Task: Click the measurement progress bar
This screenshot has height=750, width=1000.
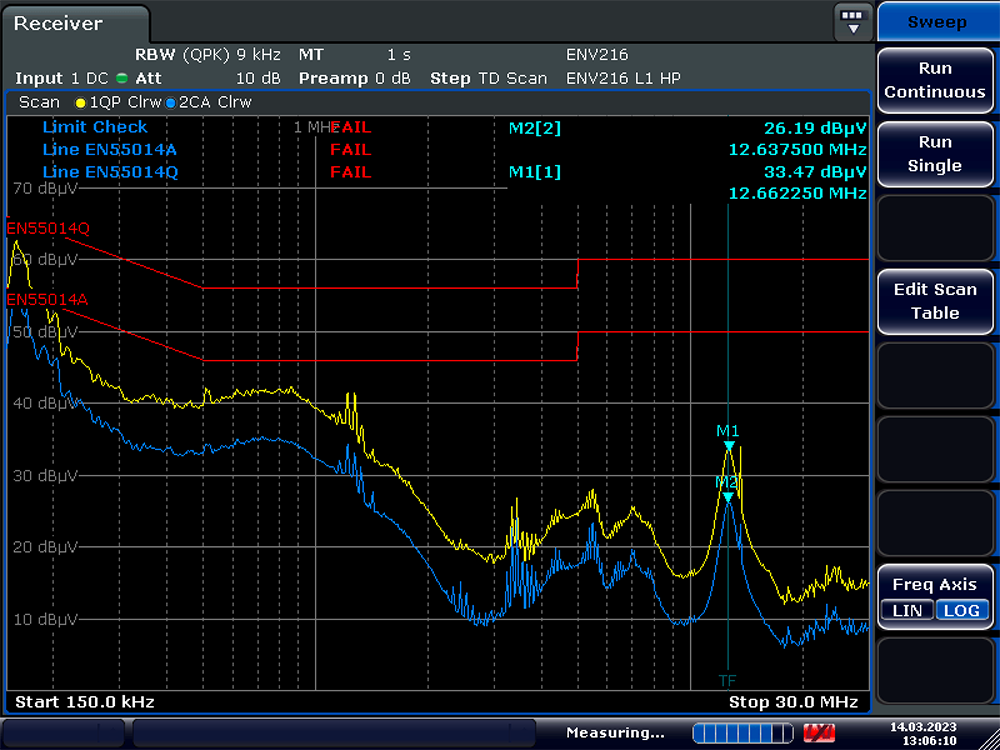Action: pyautogui.click(x=740, y=733)
